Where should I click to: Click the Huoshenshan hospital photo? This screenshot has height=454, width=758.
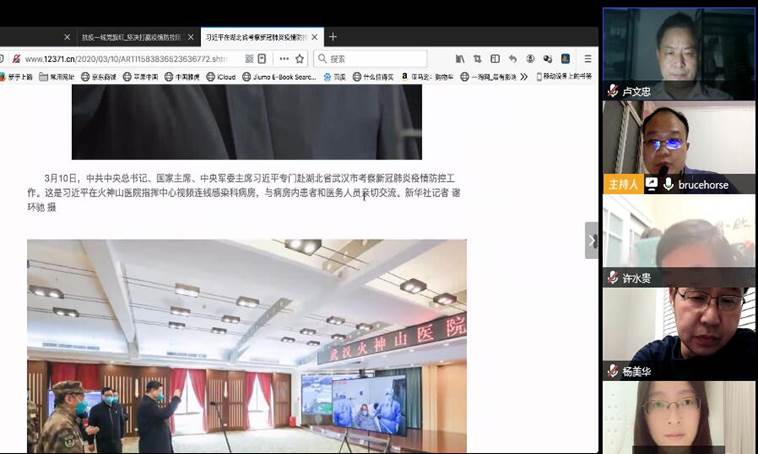[x=246, y=345]
